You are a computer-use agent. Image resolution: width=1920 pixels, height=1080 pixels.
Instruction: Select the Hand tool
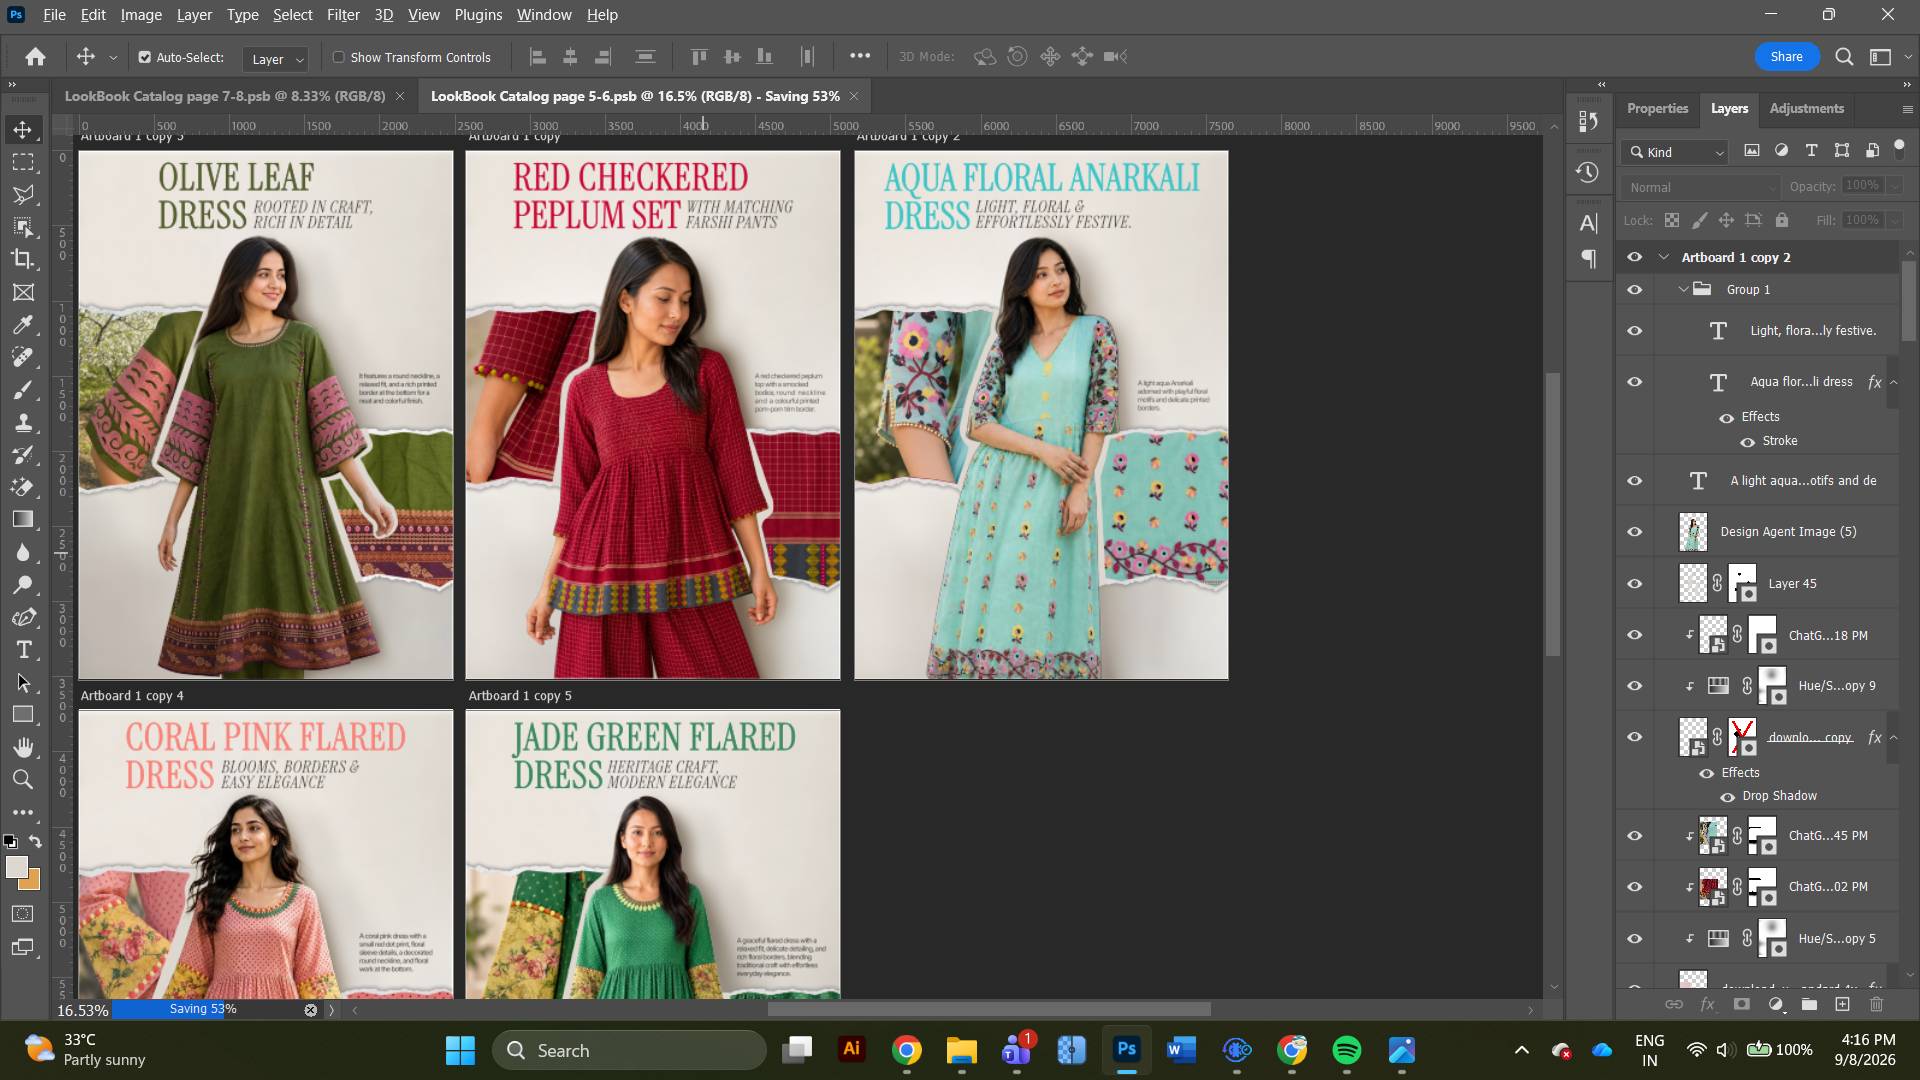pos(23,747)
